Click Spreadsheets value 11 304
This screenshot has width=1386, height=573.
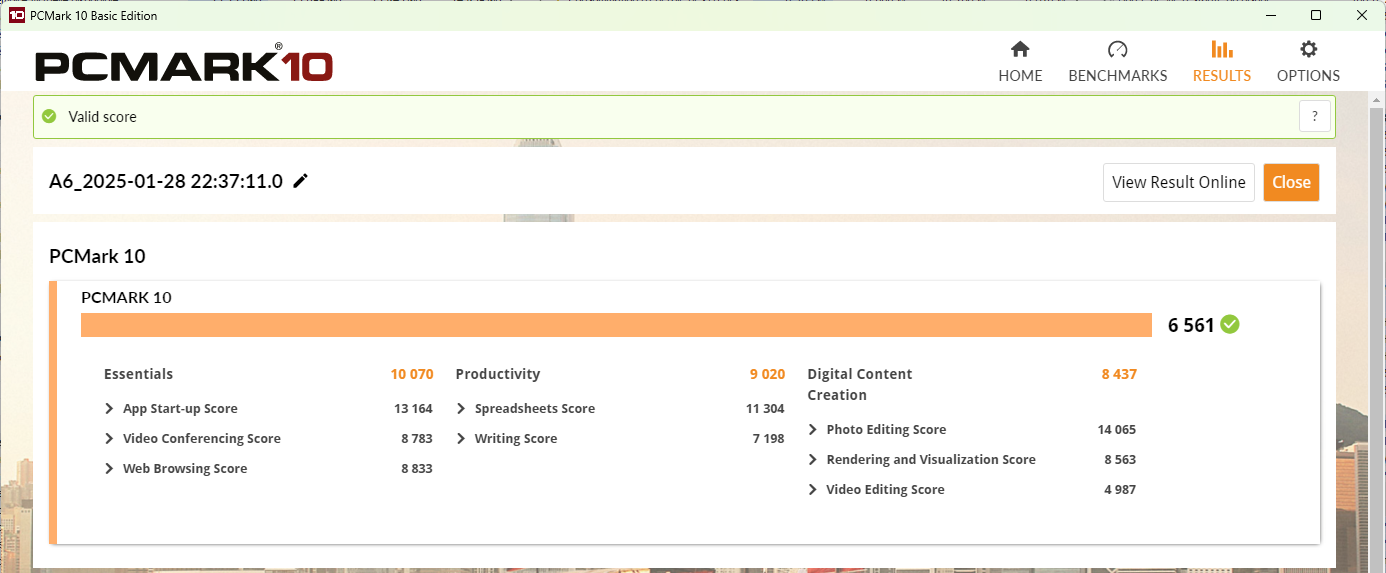pos(765,409)
